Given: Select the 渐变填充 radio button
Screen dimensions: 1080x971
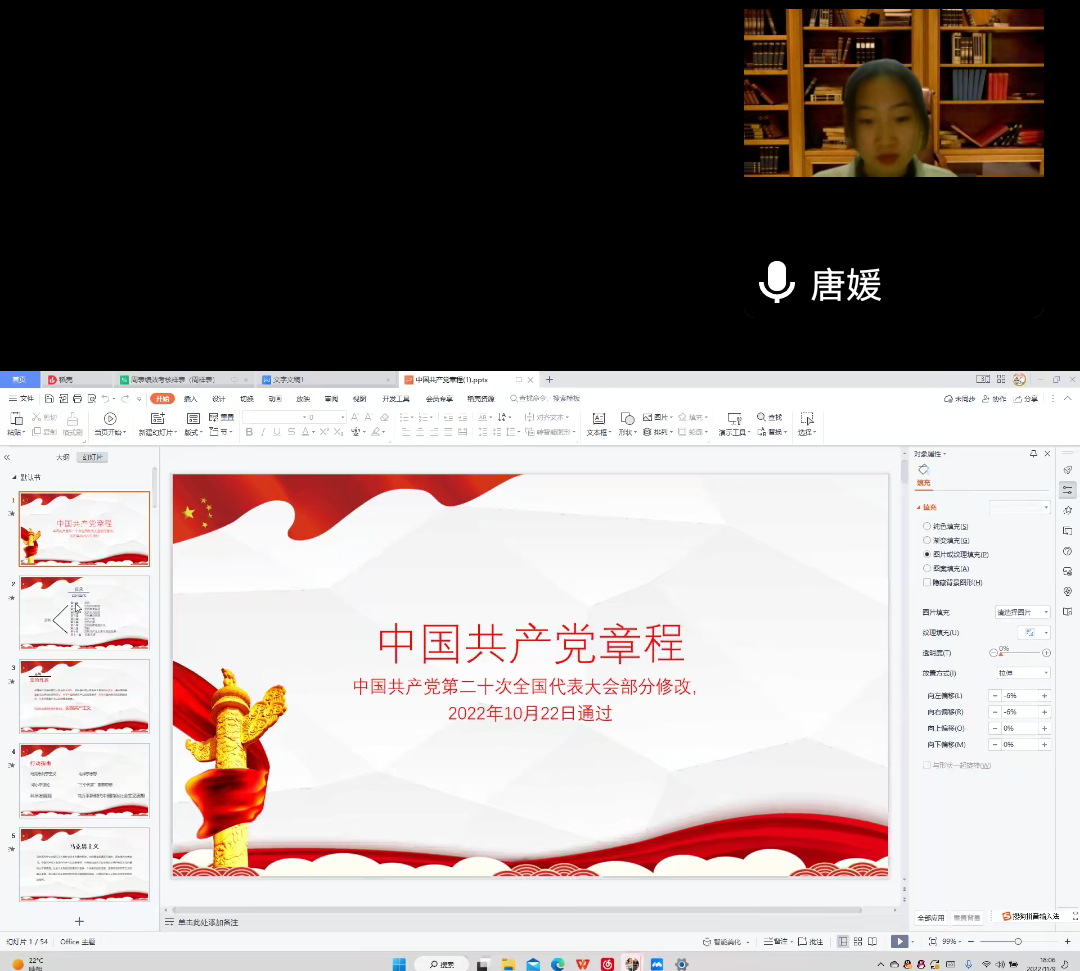Looking at the screenshot, I should (927, 540).
